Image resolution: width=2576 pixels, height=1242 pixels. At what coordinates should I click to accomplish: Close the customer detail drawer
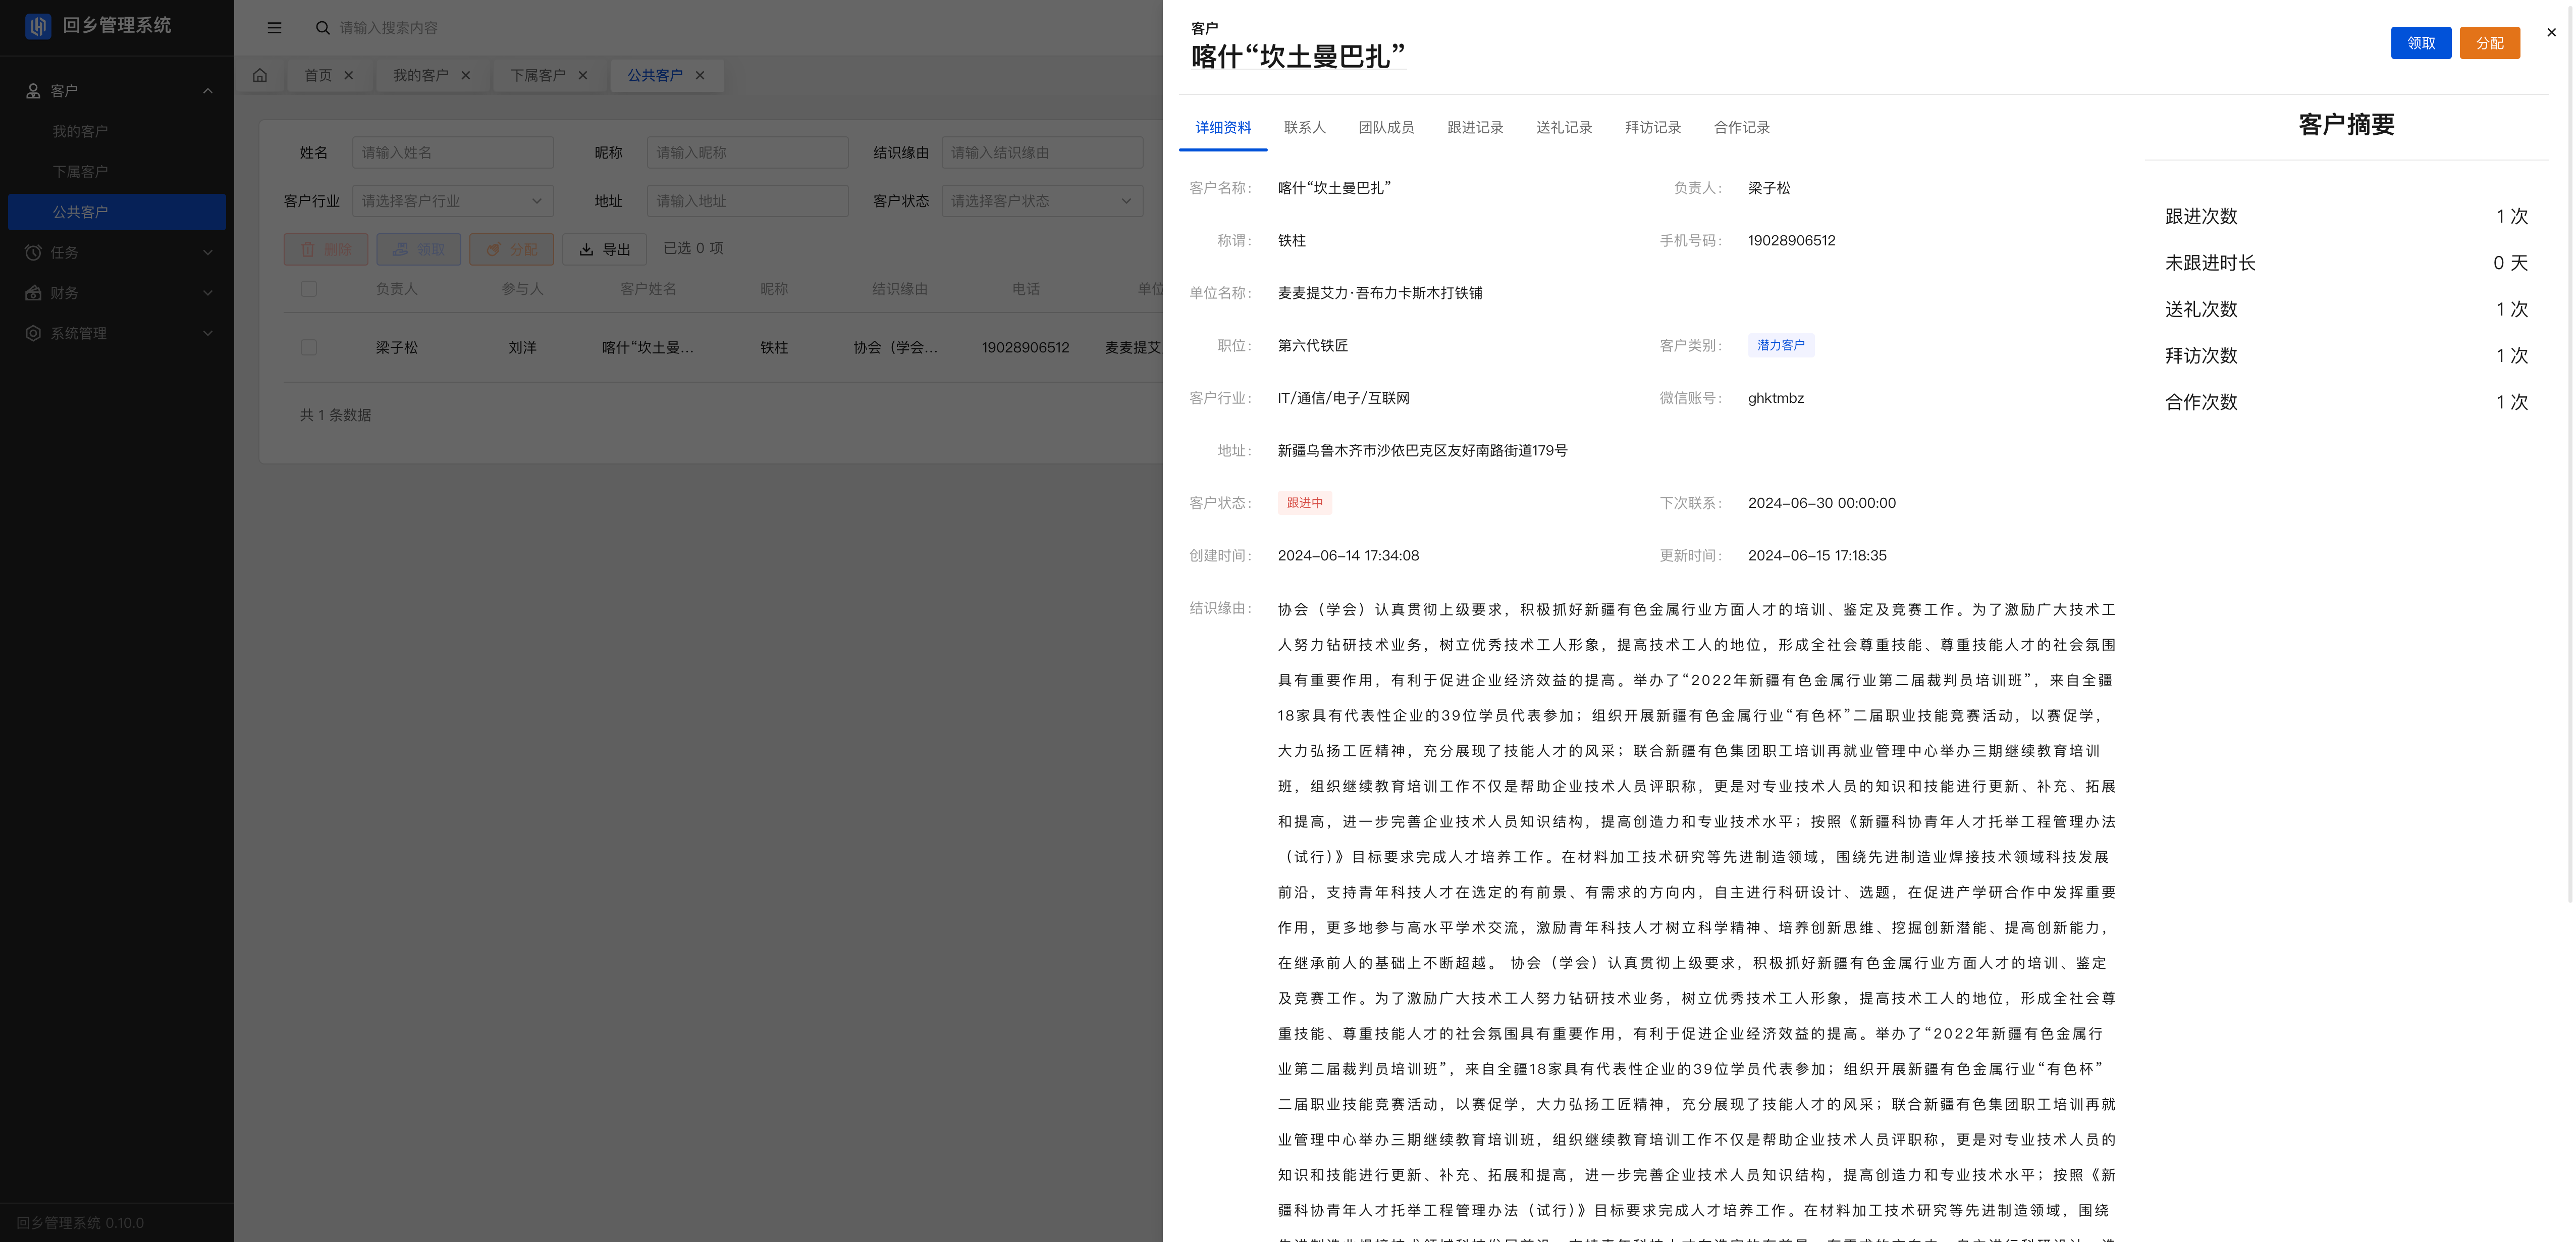(x=2551, y=32)
